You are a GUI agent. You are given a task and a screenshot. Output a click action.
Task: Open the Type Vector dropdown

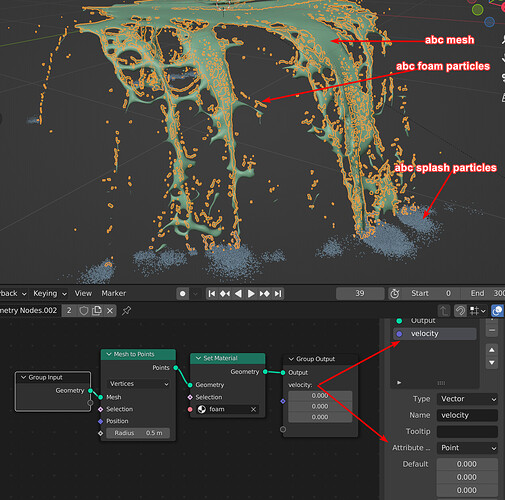(467, 399)
